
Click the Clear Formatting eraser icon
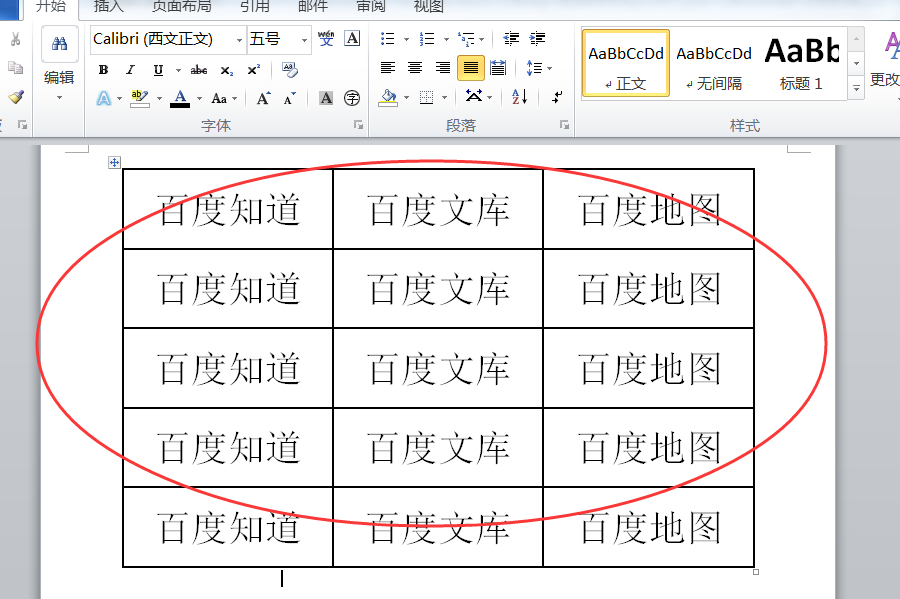[290, 69]
